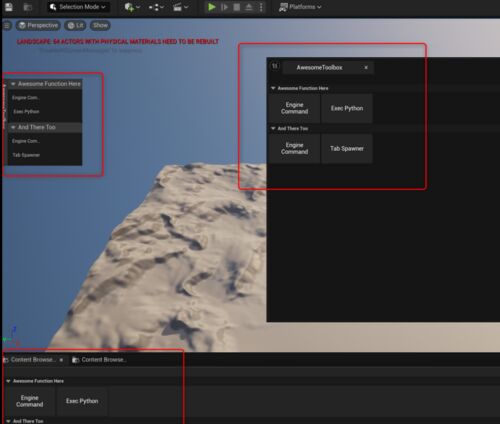This screenshot has width=500, height=424.
Task: Click the Stop square icon in toolbar
Action: point(237,7)
